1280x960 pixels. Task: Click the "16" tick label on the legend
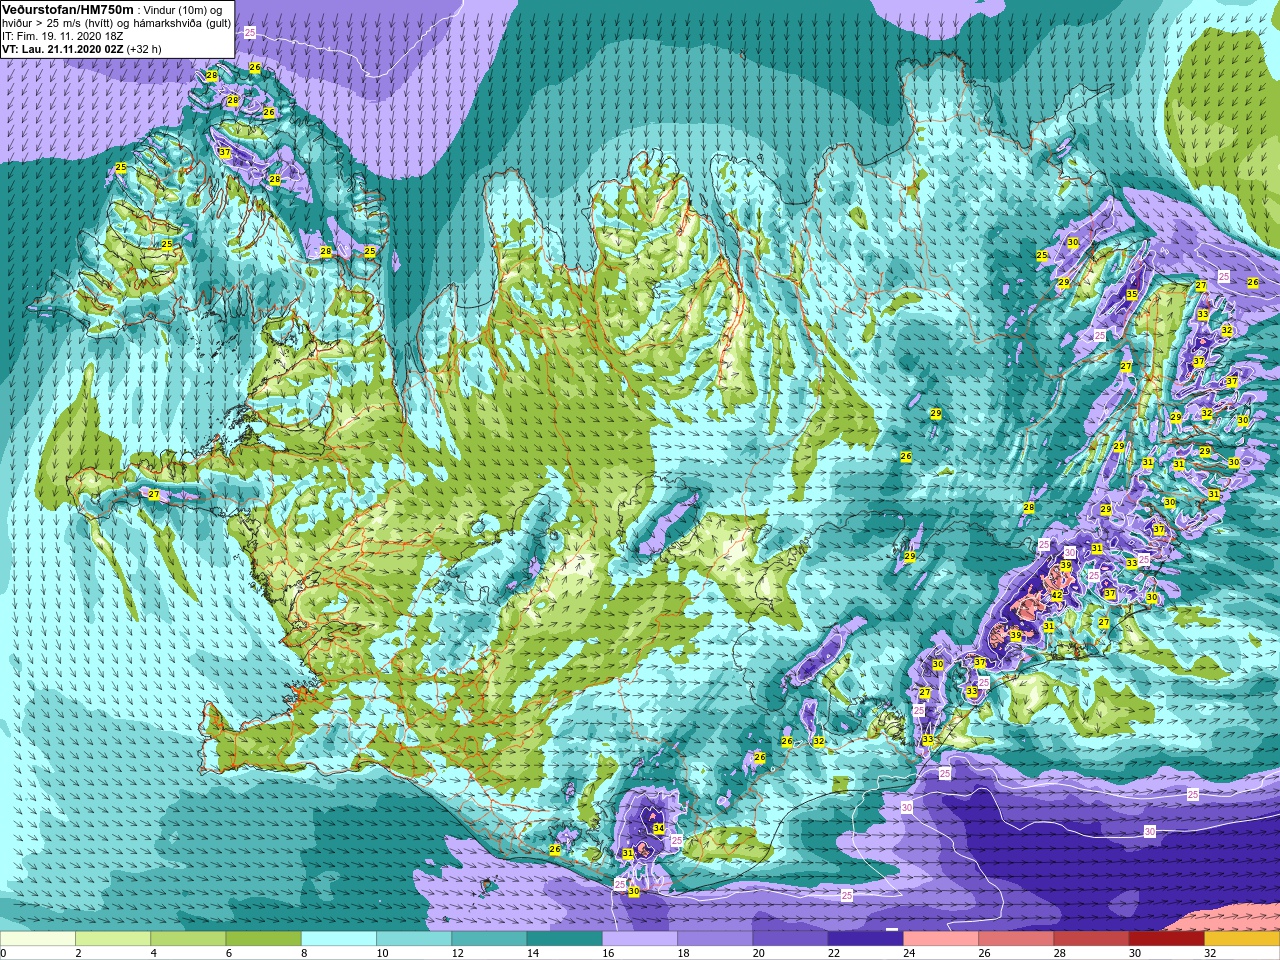point(608,954)
